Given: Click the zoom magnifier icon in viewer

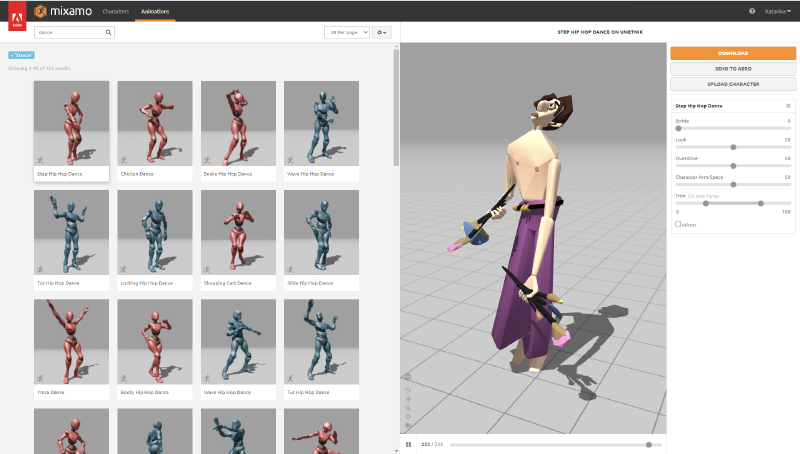Looking at the screenshot, I should click(x=408, y=408).
